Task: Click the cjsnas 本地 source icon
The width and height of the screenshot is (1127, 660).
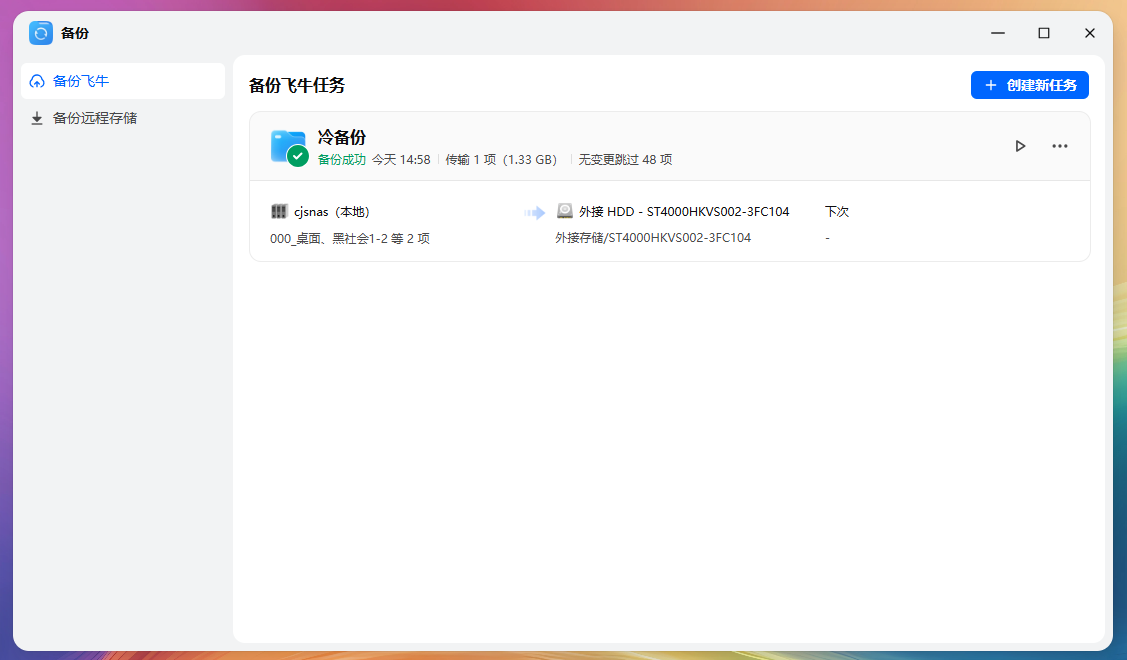Action: [x=280, y=211]
